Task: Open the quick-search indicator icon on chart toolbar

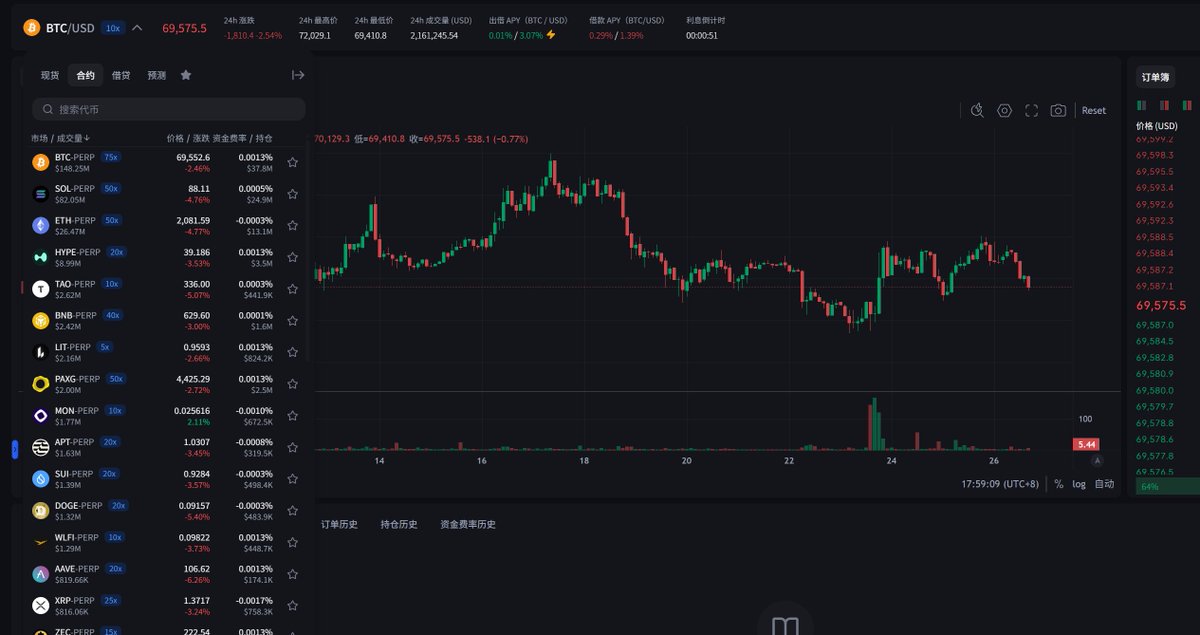Action: [x=978, y=110]
